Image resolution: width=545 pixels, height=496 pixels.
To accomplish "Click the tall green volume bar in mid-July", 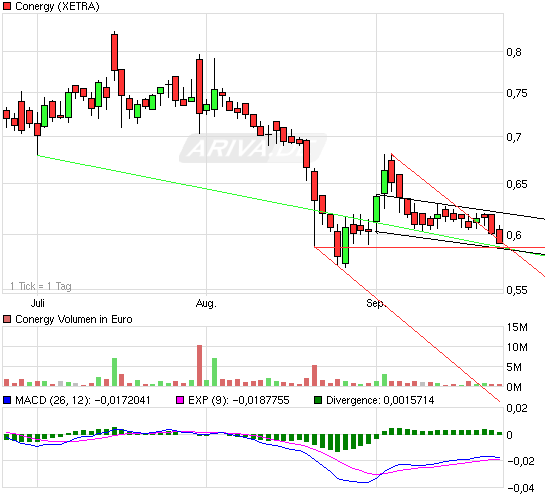I will (x=114, y=372).
